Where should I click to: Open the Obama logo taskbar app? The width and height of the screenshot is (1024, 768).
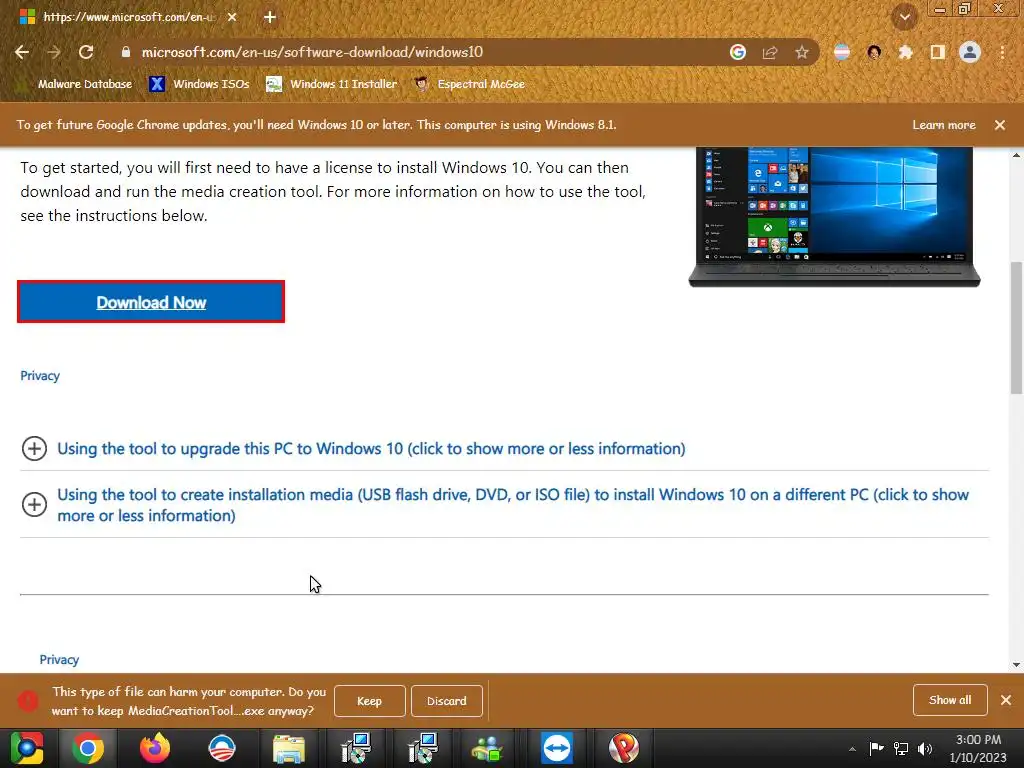222,748
